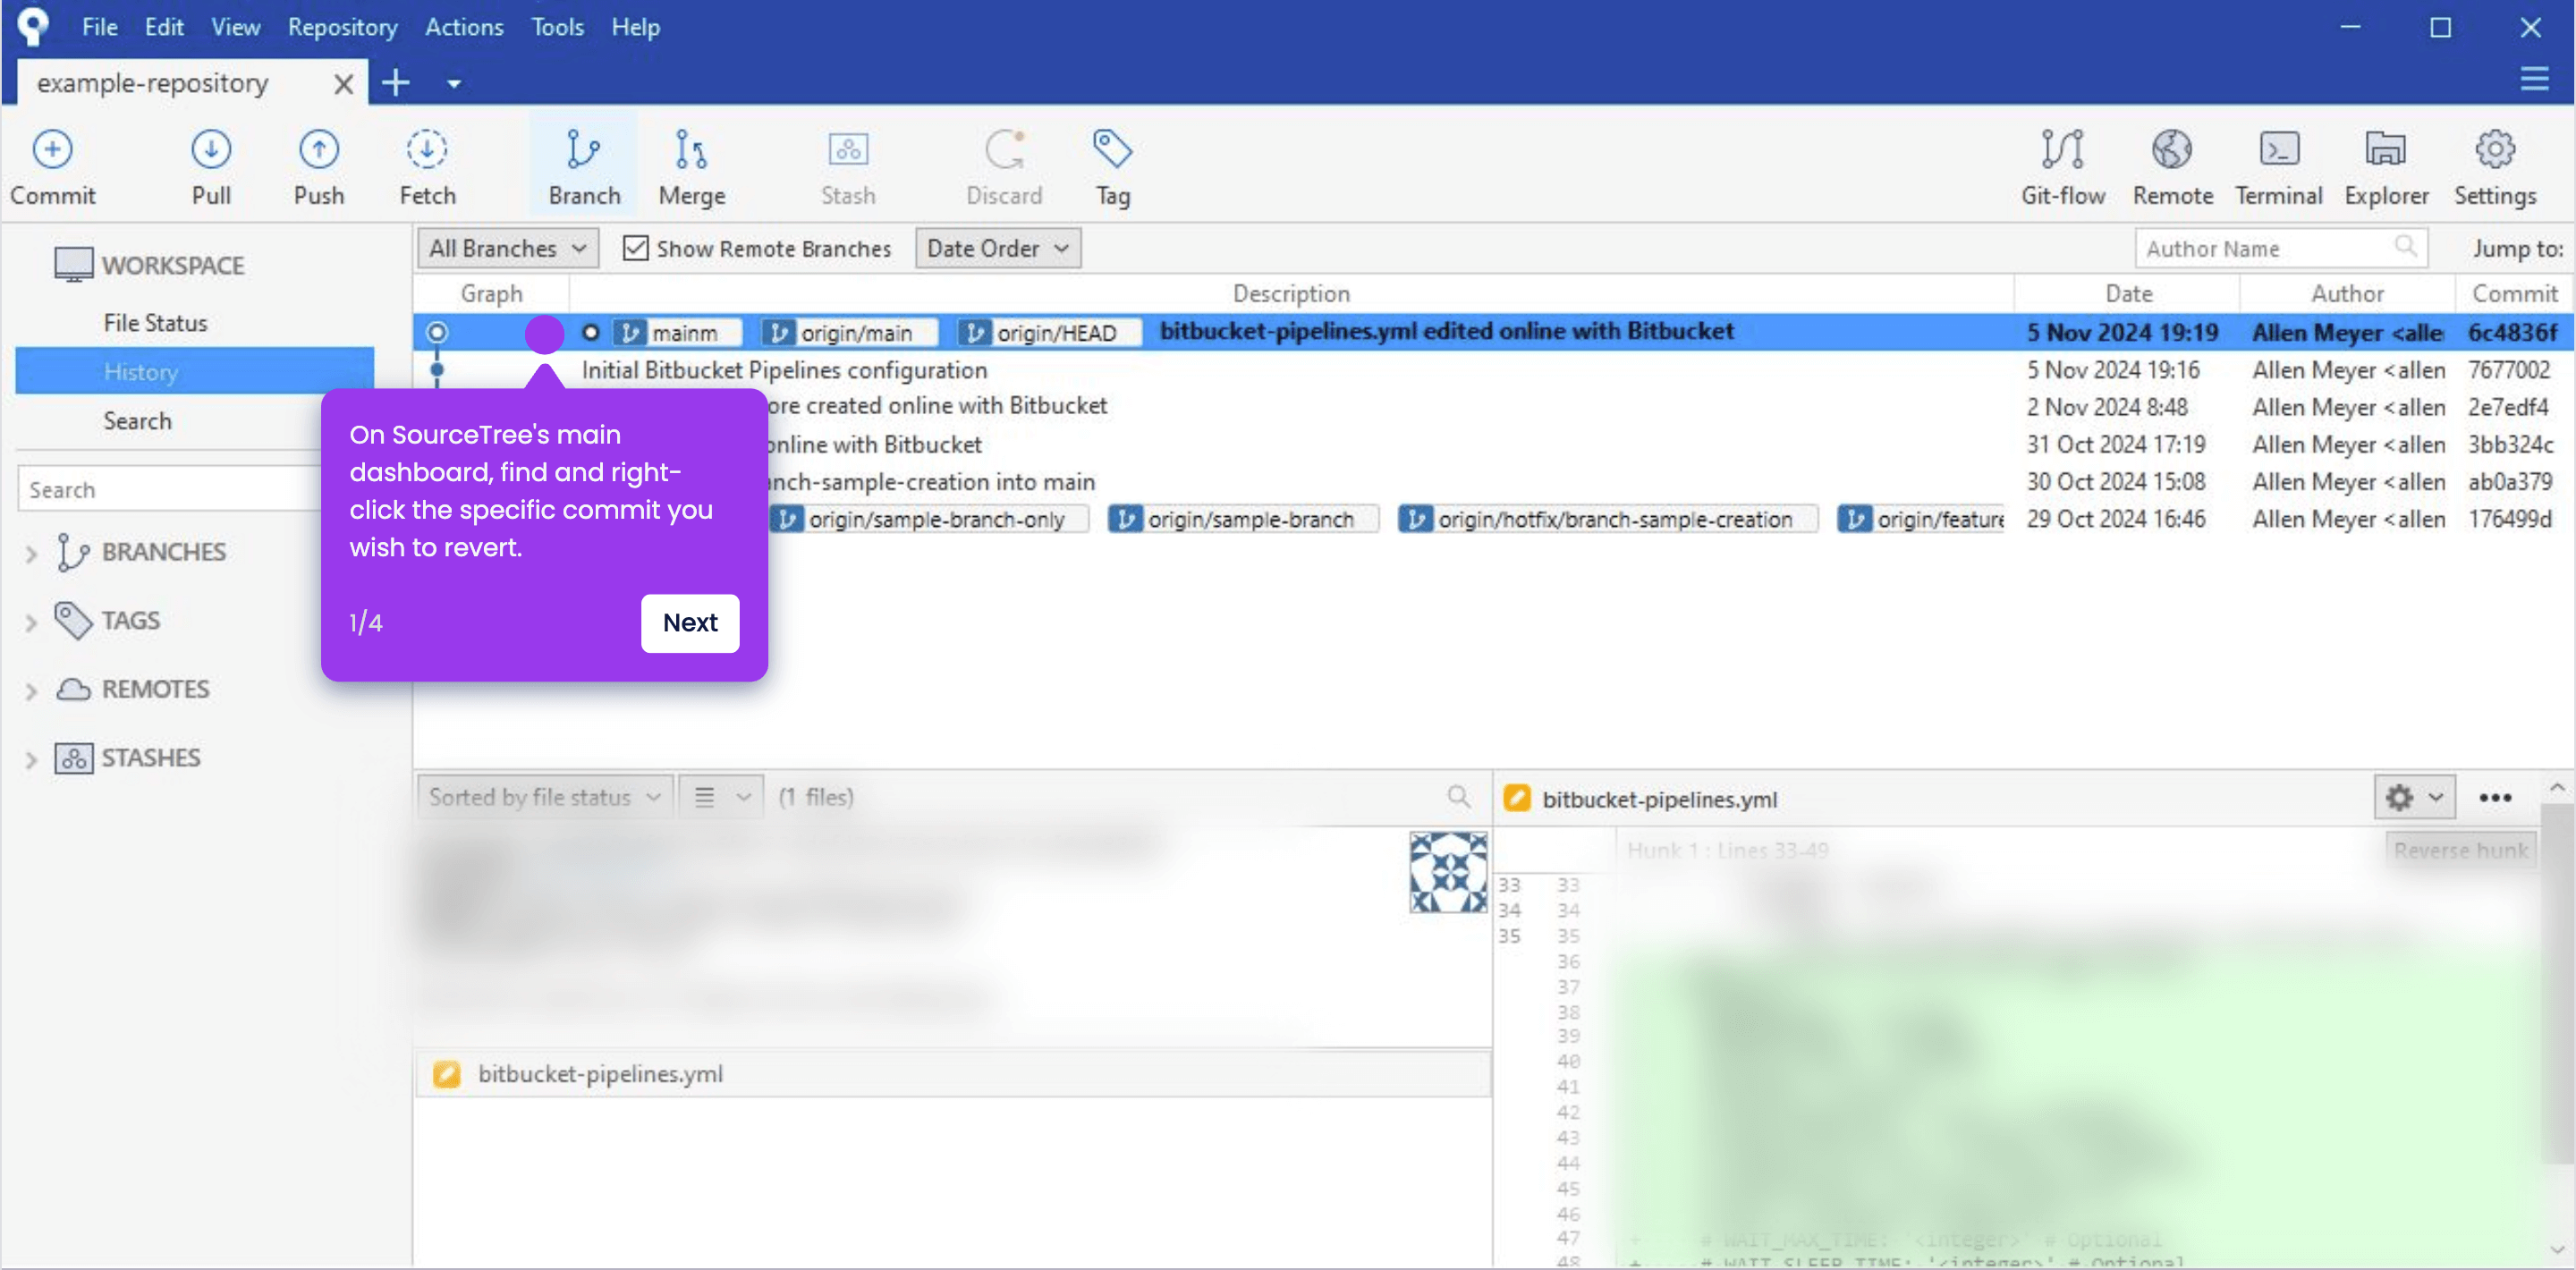This screenshot has height=1270, width=2576.
Task: Click the three-dots menu in diff panel
Action: click(x=2495, y=798)
